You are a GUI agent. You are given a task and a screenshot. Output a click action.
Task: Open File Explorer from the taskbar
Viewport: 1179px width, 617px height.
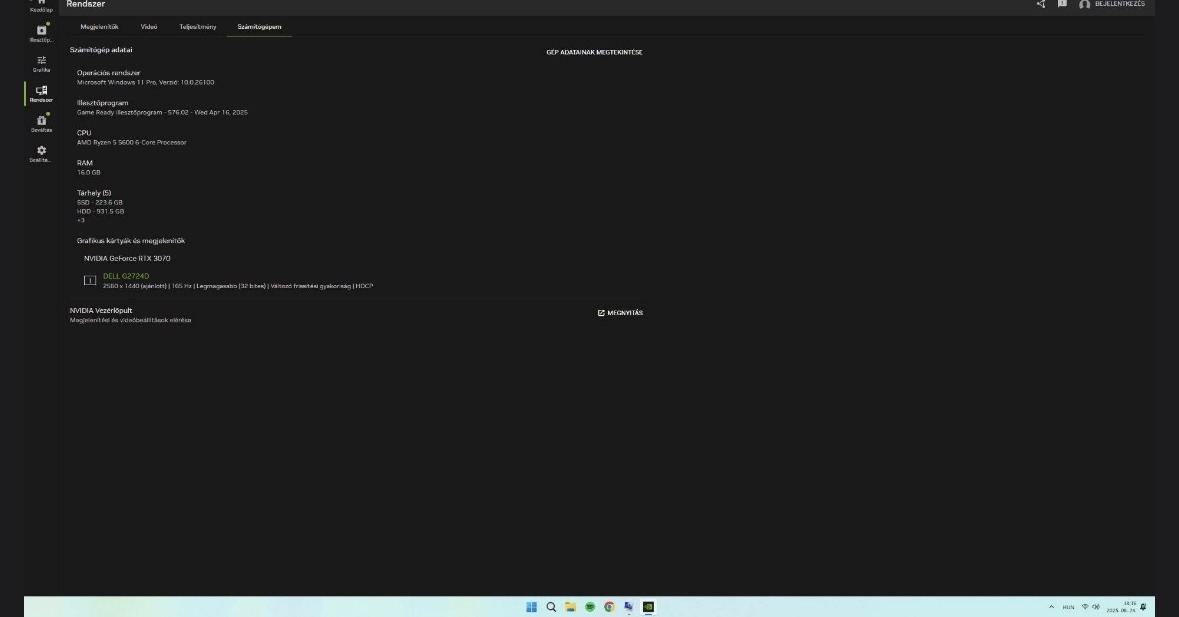coord(570,606)
